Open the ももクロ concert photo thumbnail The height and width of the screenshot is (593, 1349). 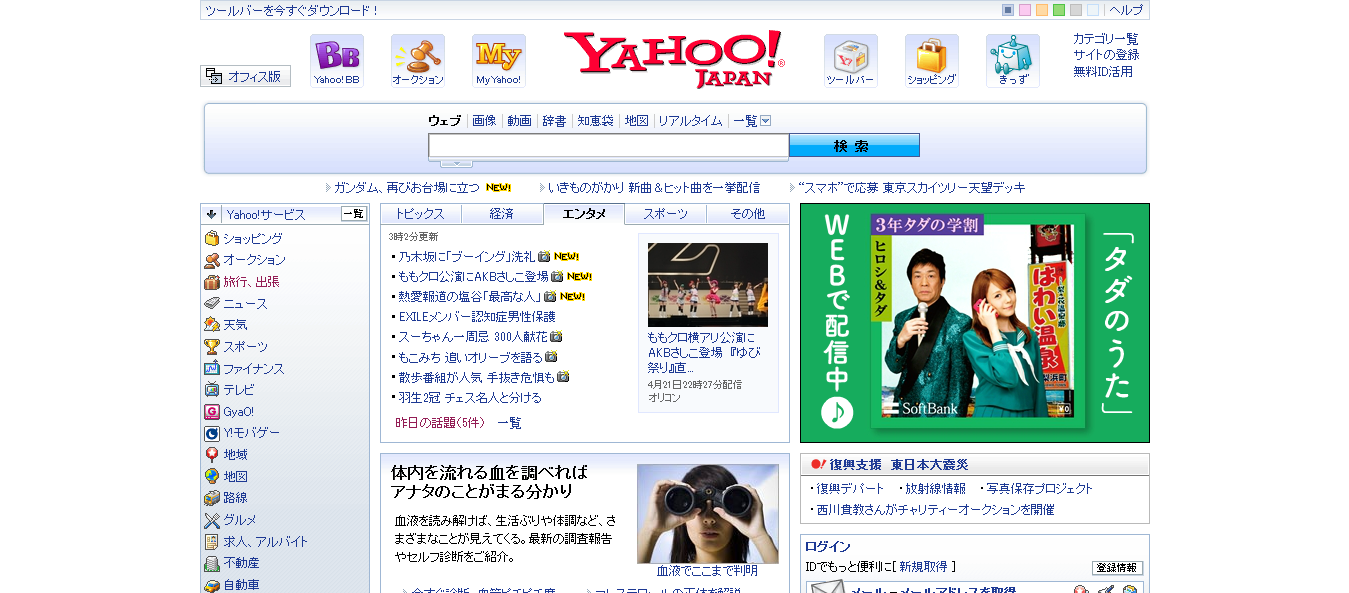pos(708,285)
